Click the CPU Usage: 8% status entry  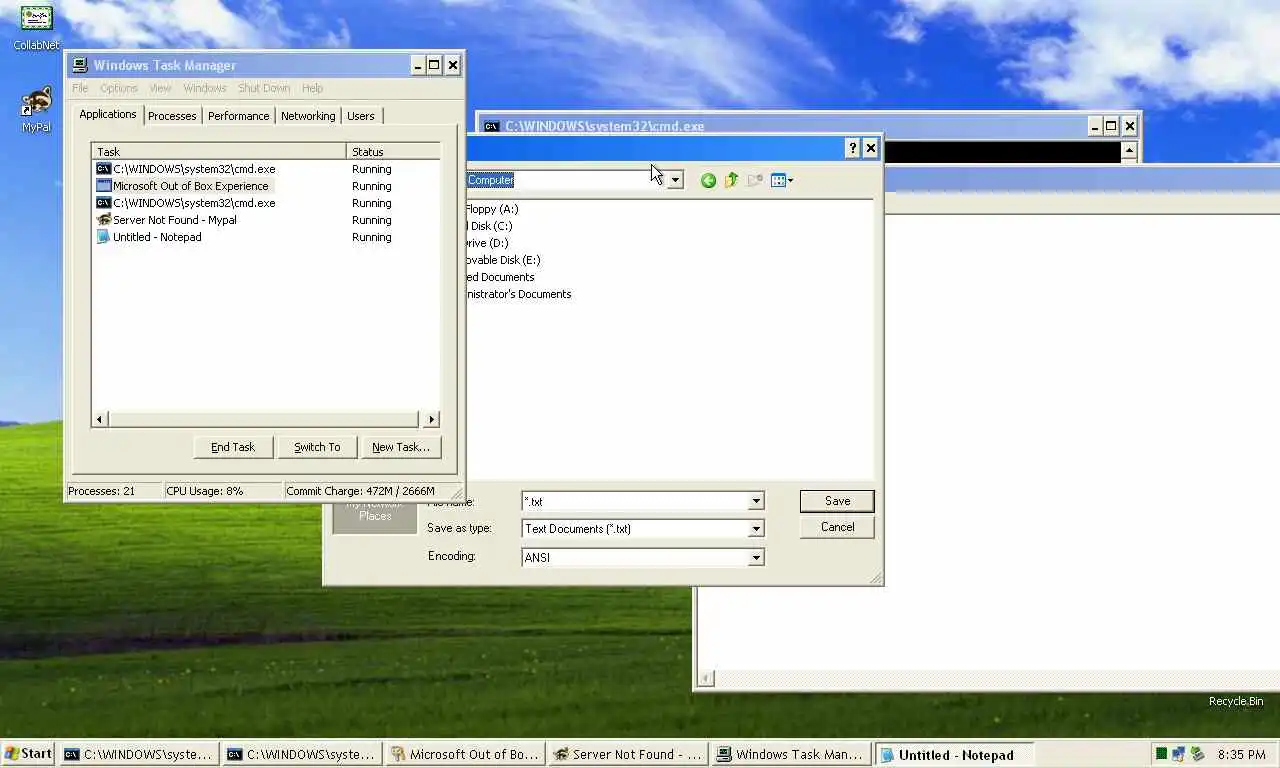(x=223, y=491)
